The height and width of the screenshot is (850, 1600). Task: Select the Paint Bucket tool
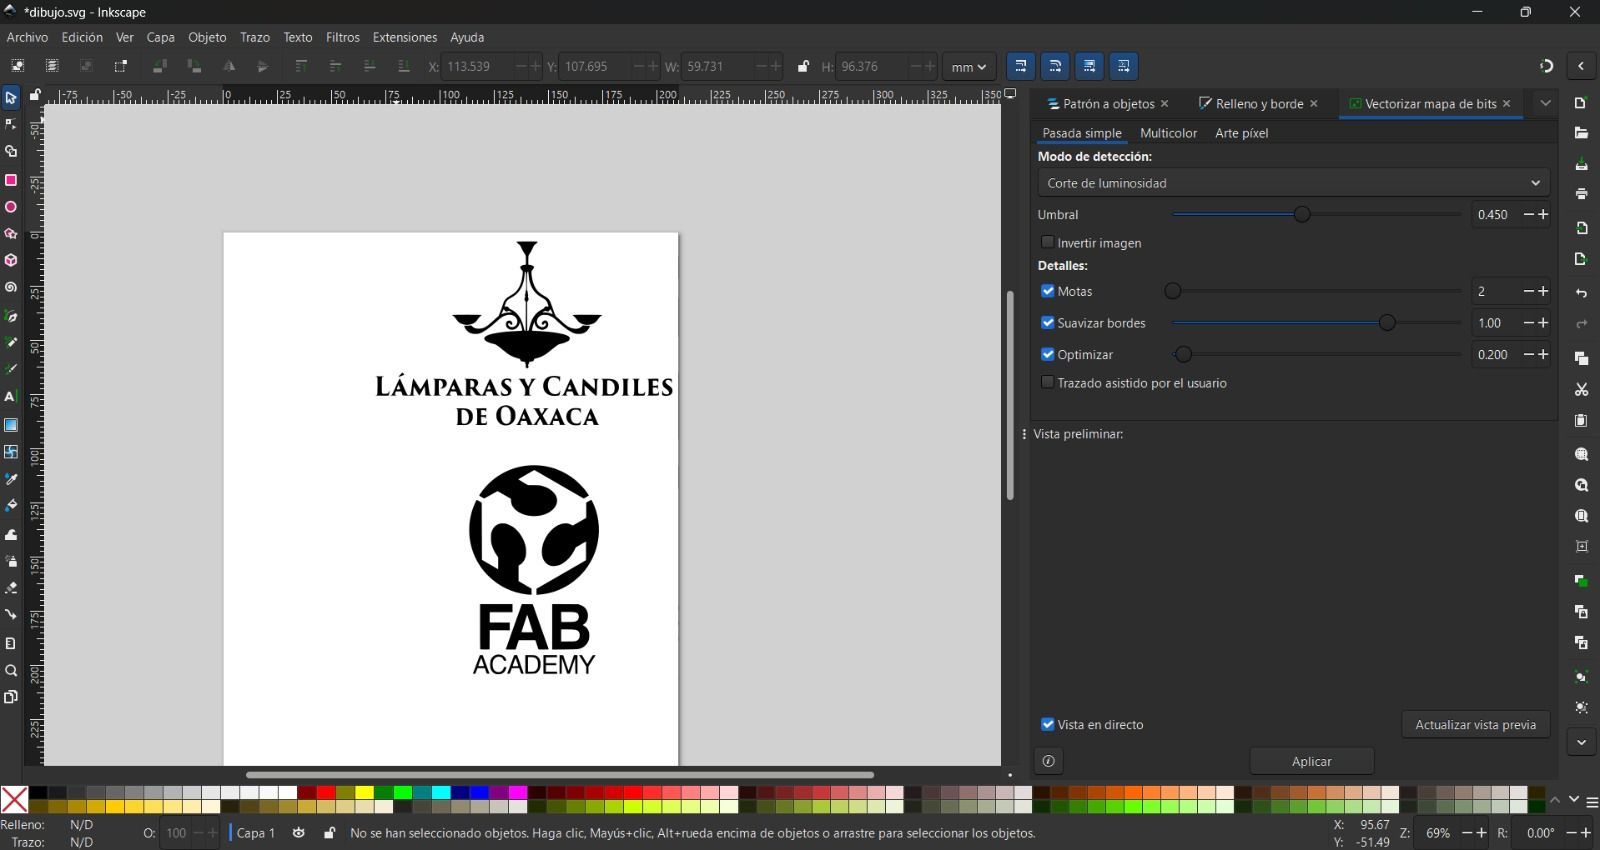pos(11,506)
